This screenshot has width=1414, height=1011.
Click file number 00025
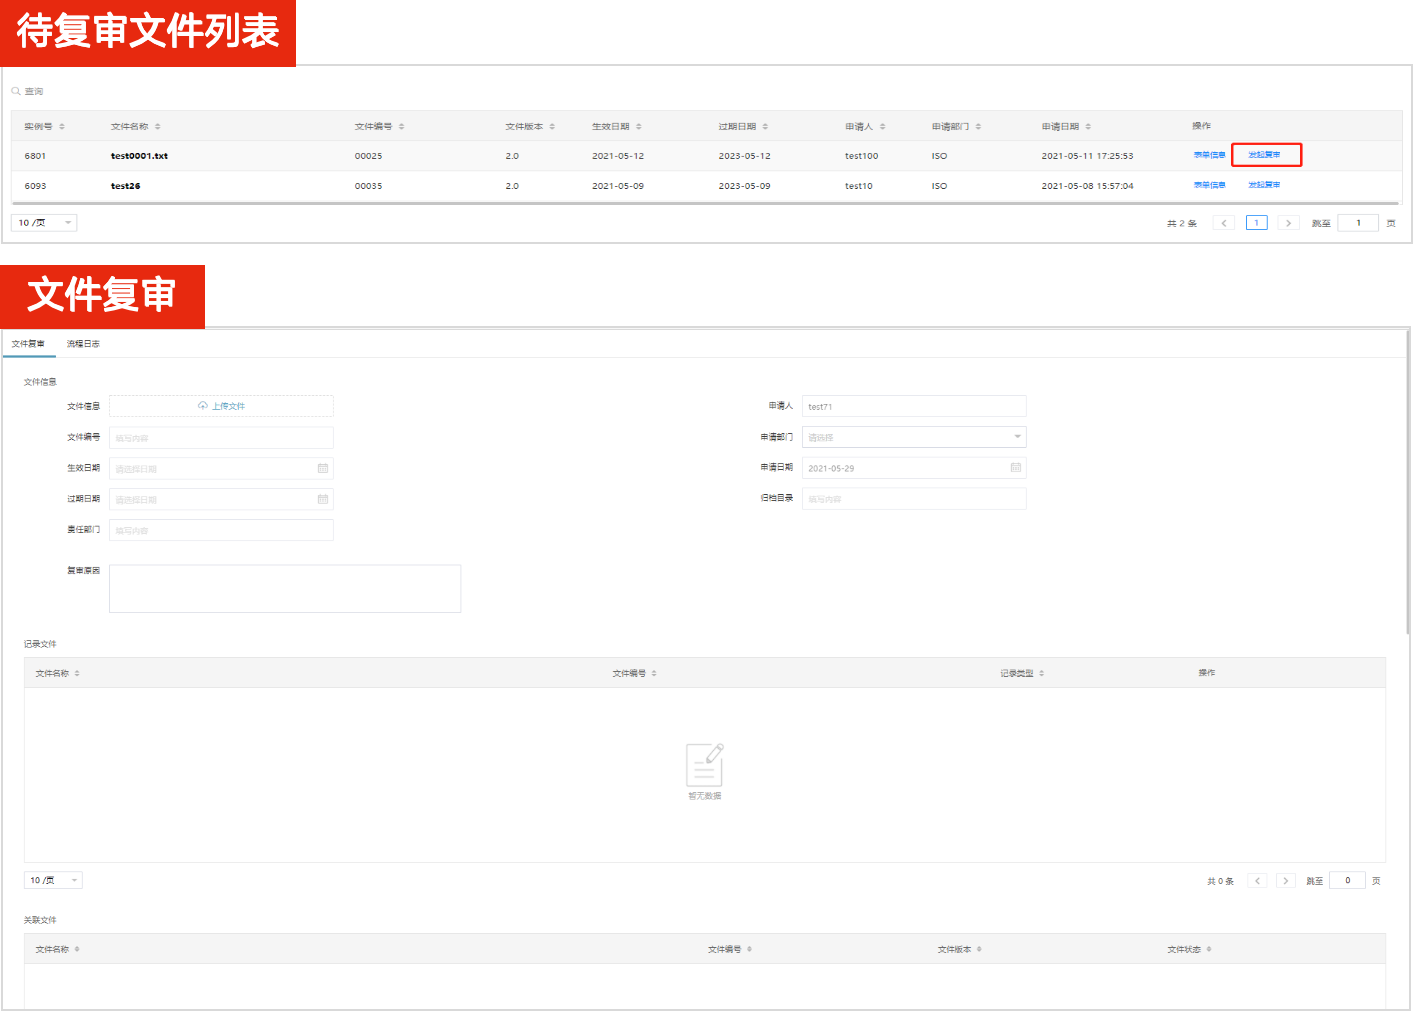pos(368,156)
